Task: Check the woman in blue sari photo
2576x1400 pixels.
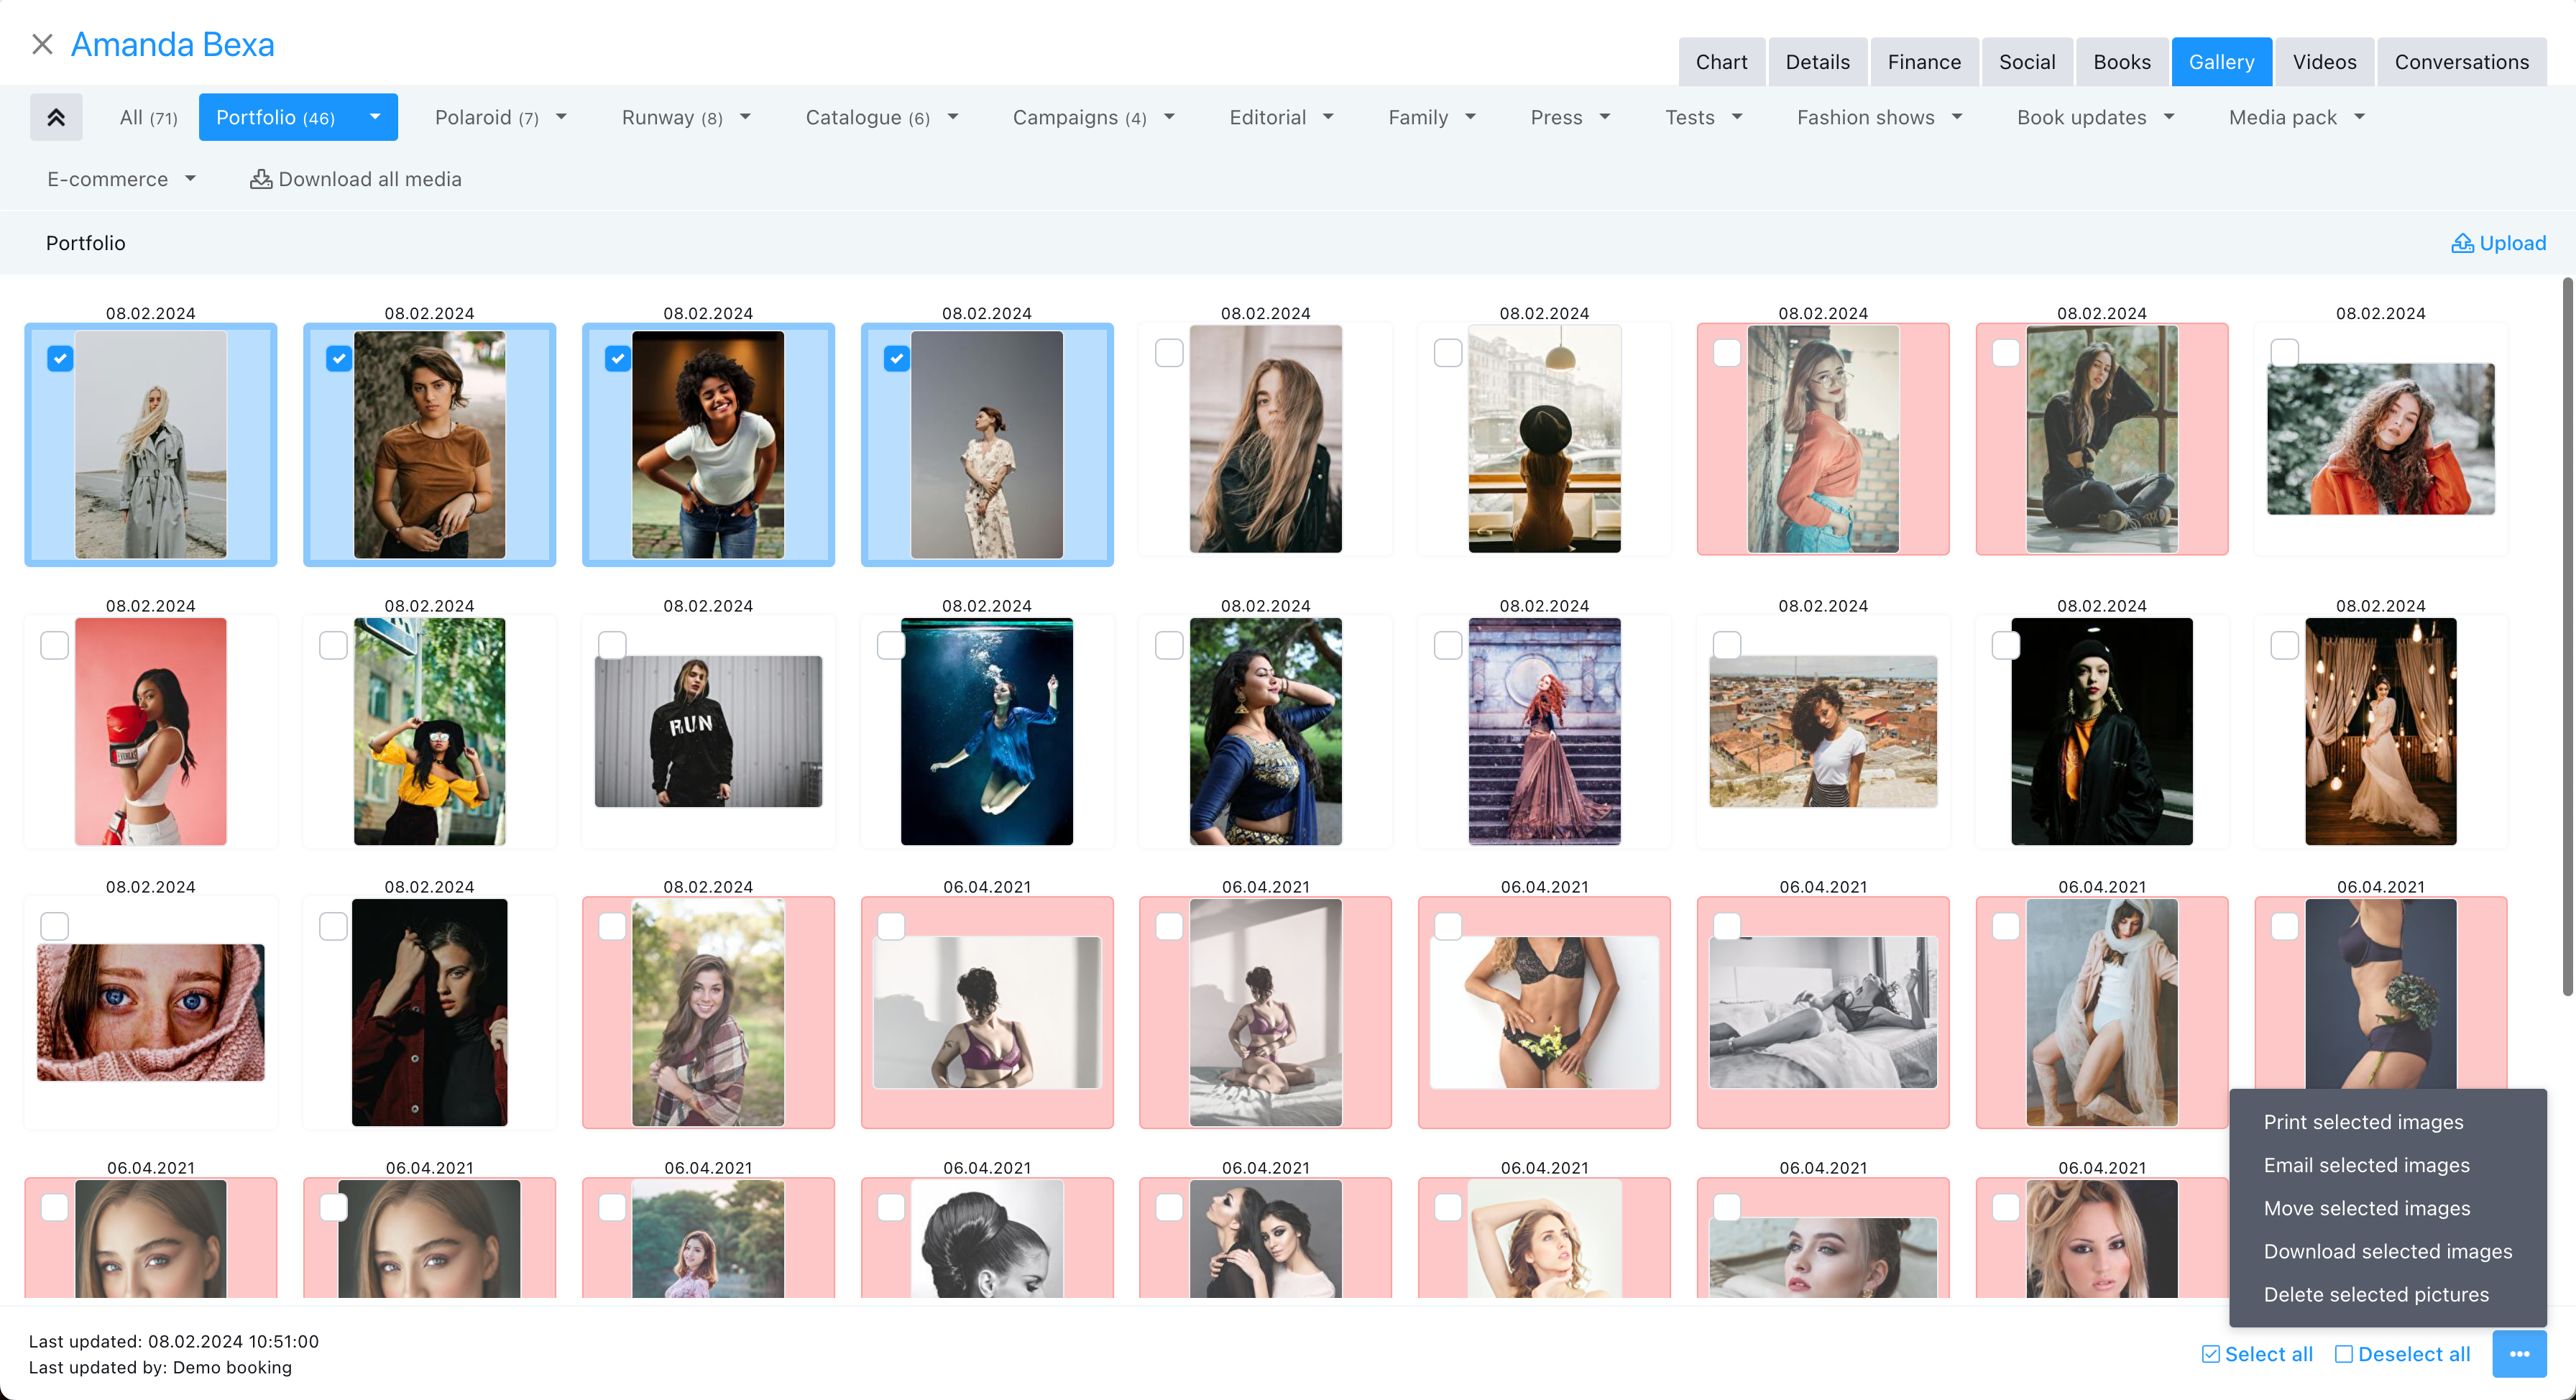Action: click(x=1169, y=646)
